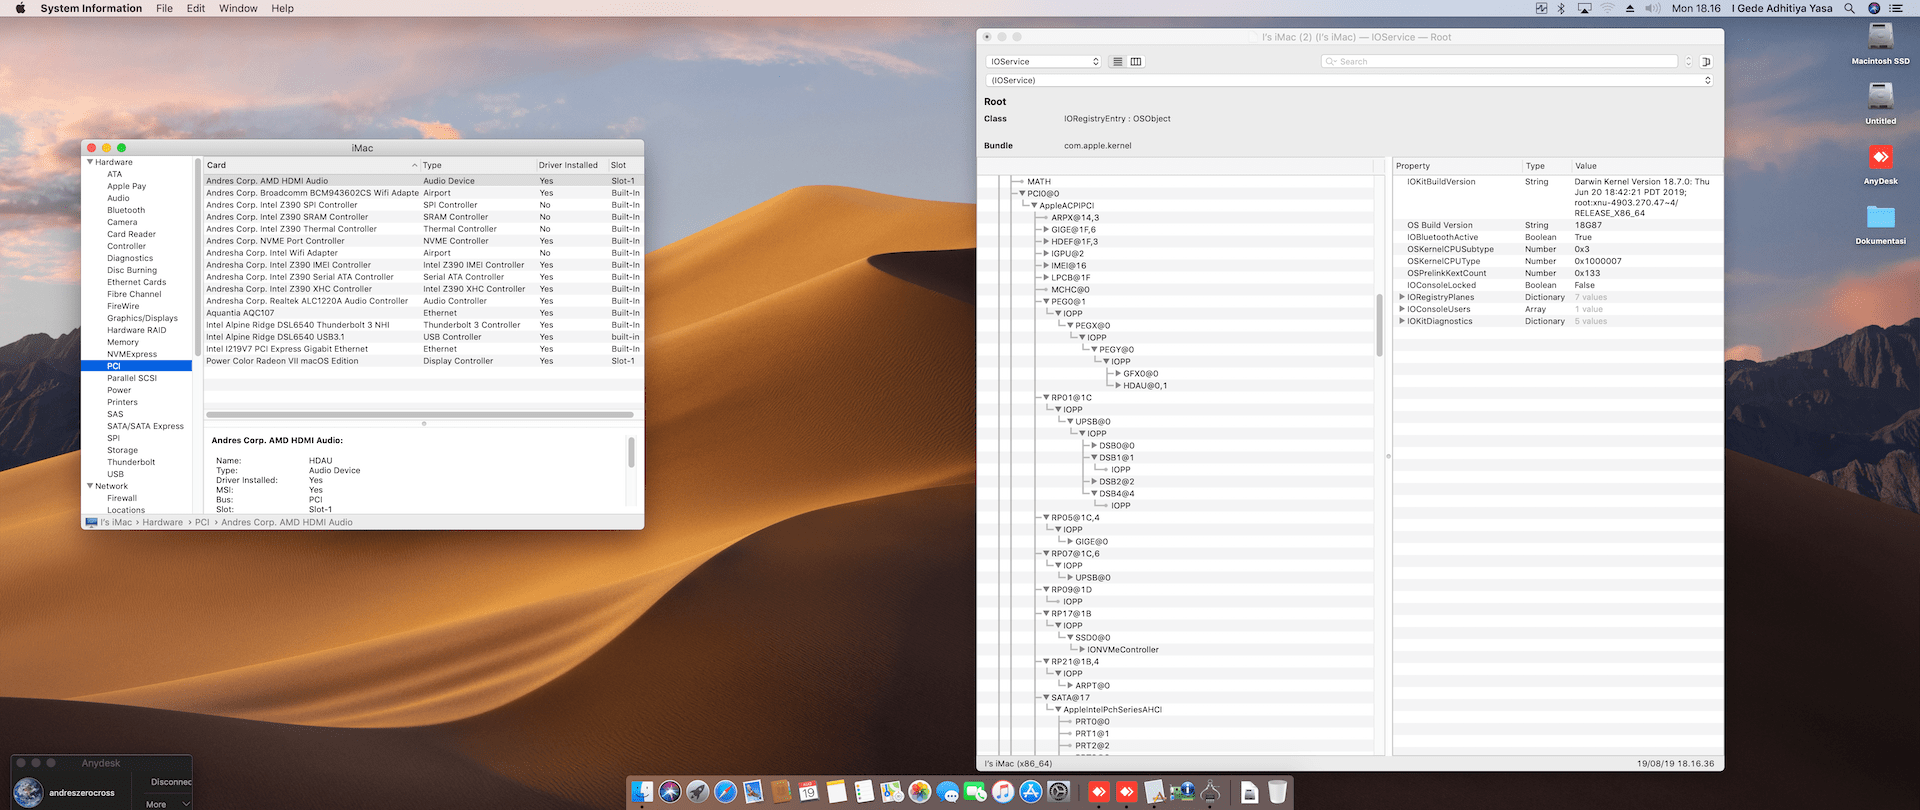Open Spotlight search in menu bar
The width and height of the screenshot is (1920, 810).
[1849, 8]
